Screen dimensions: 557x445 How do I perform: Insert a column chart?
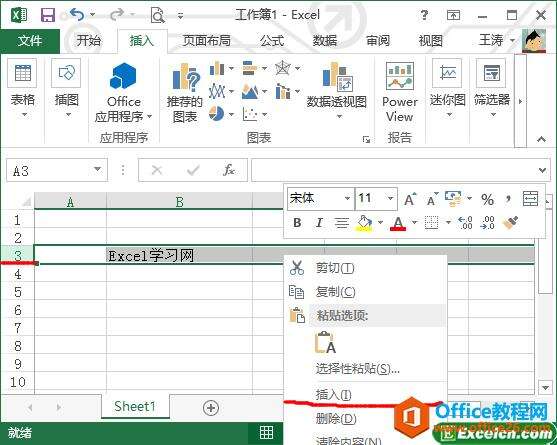(x=217, y=68)
